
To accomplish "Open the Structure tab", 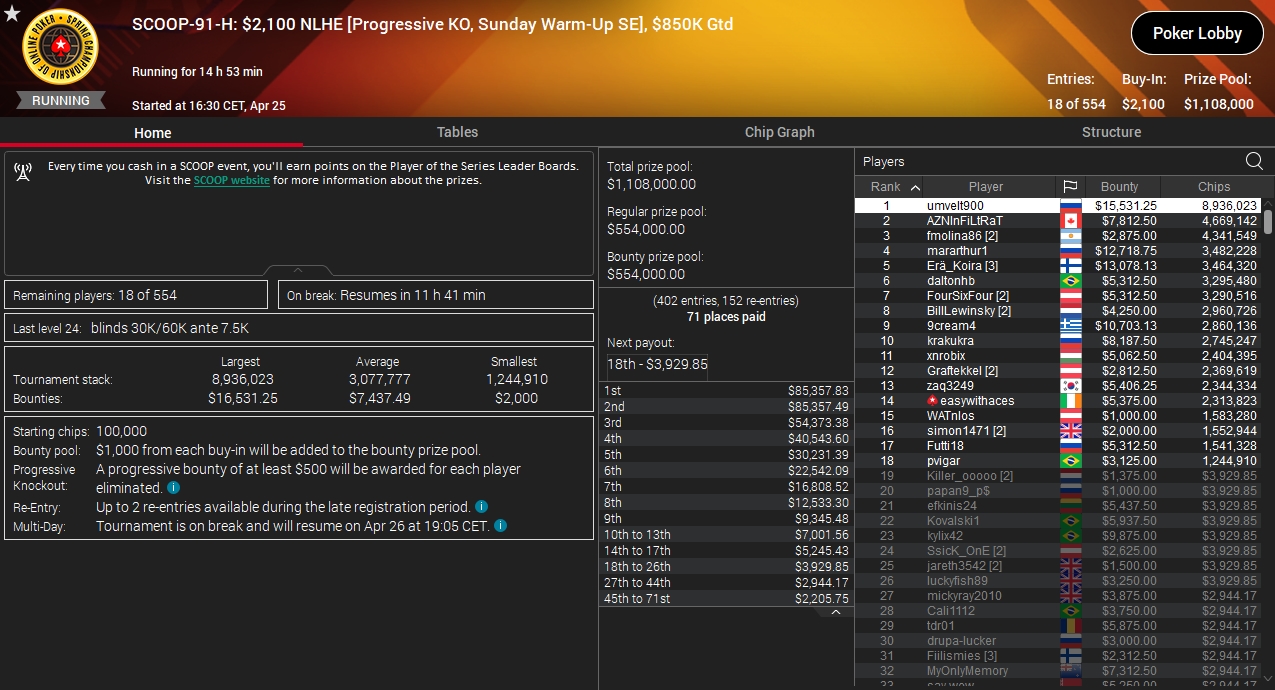I will (1111, 132).
